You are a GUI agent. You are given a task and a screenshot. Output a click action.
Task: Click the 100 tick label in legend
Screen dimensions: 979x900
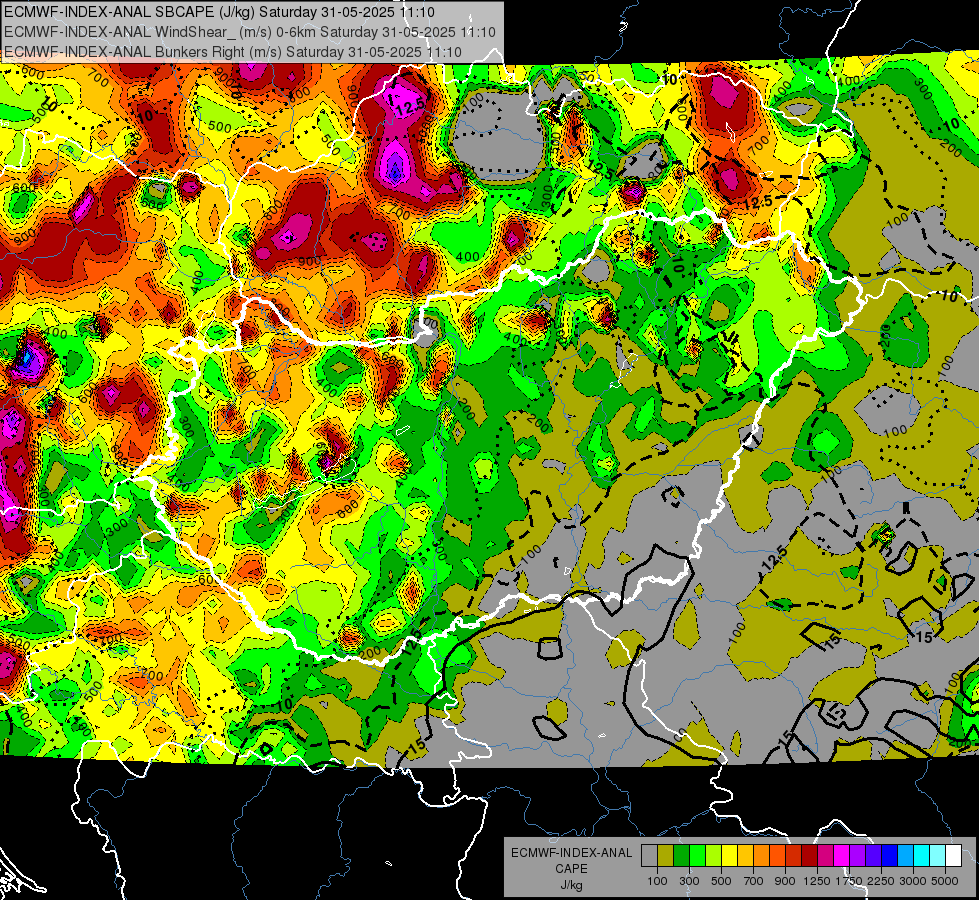(657, 881)
